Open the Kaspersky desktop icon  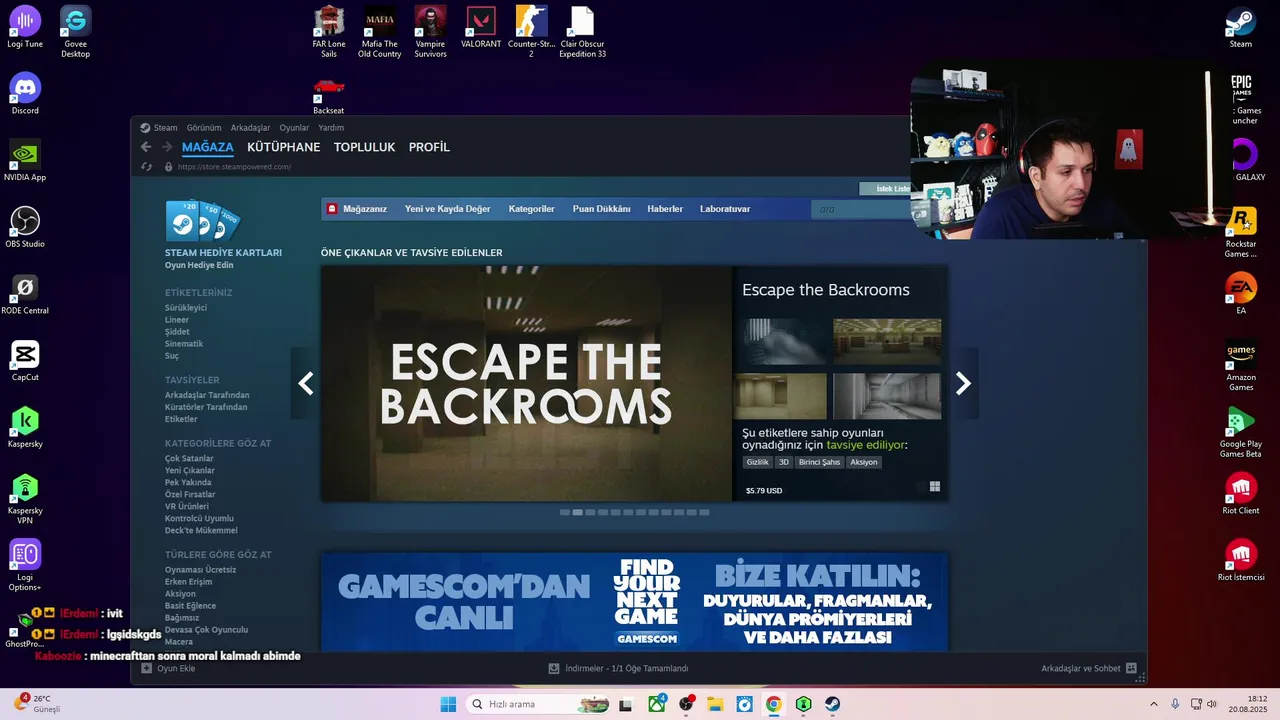pyautogui.click(x=25, y=427)
